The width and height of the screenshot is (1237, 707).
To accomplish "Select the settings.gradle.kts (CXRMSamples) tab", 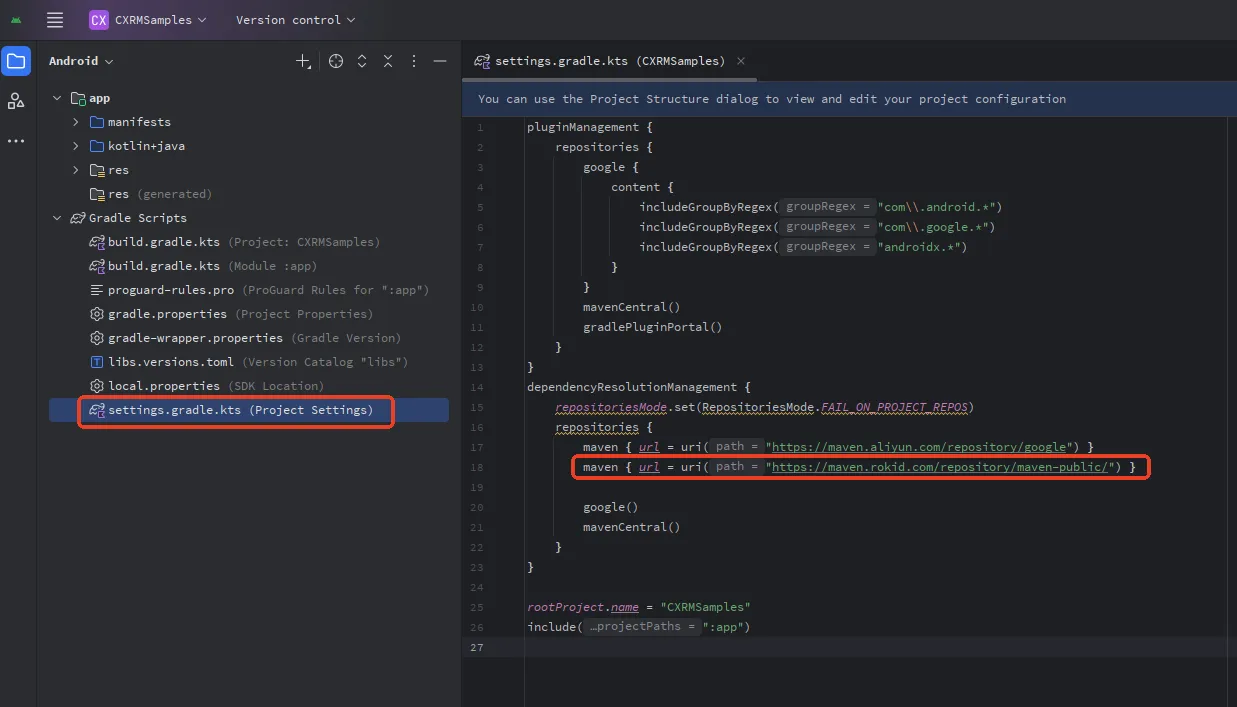I will 610,61.
